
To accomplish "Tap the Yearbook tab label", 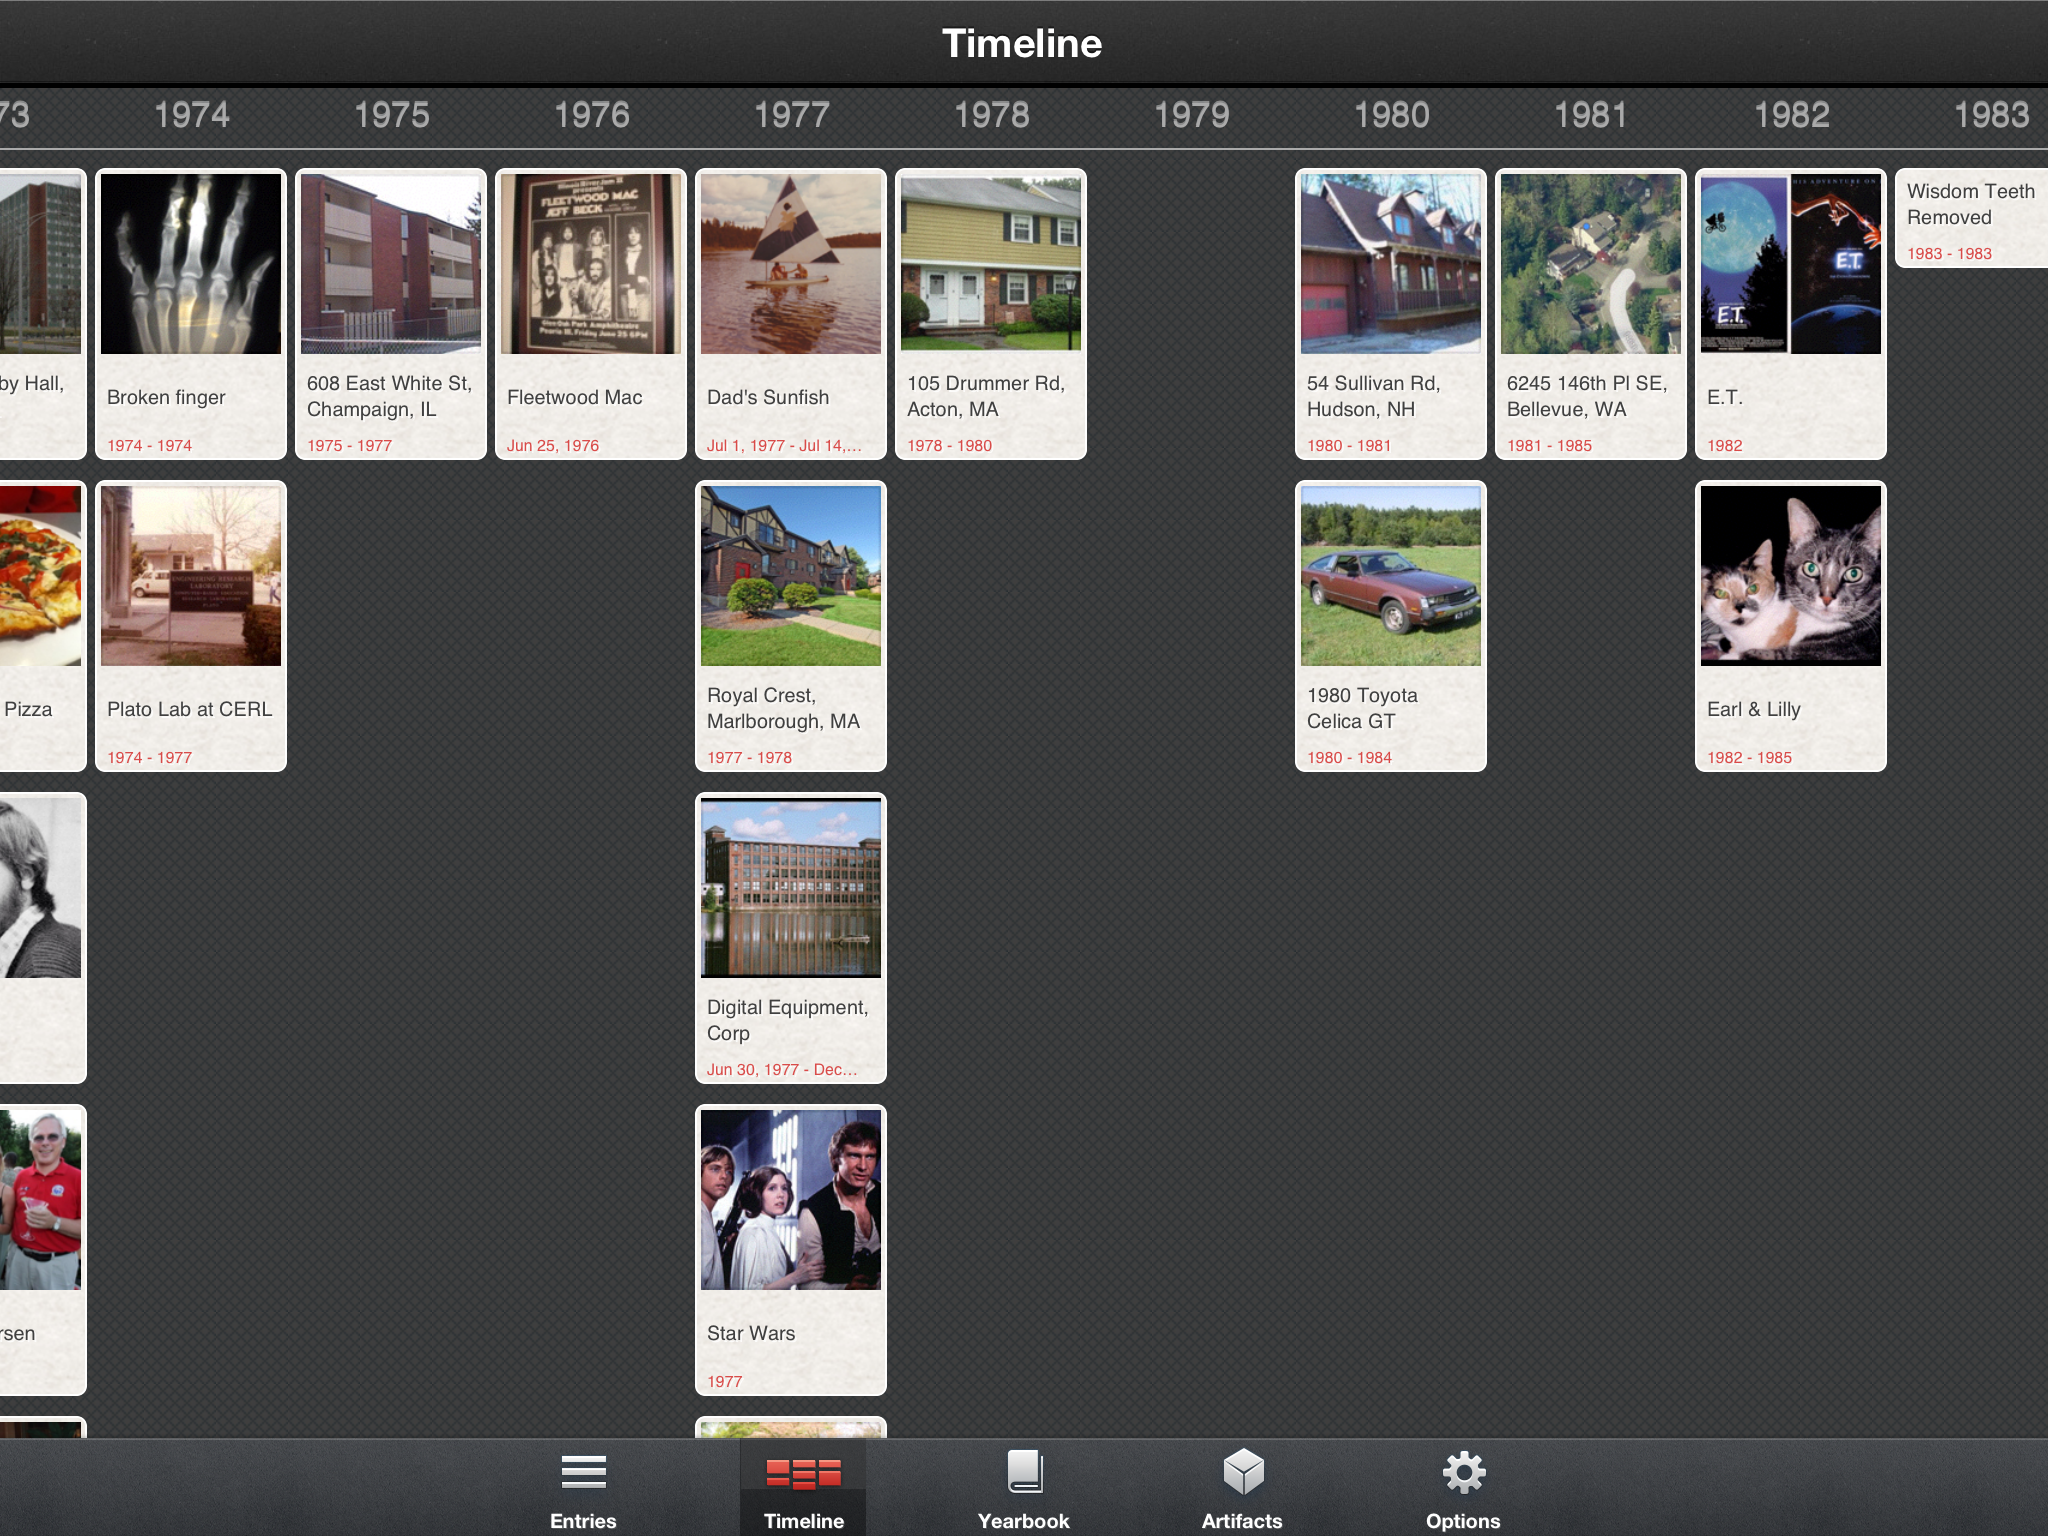I will coord(1023,1520).
